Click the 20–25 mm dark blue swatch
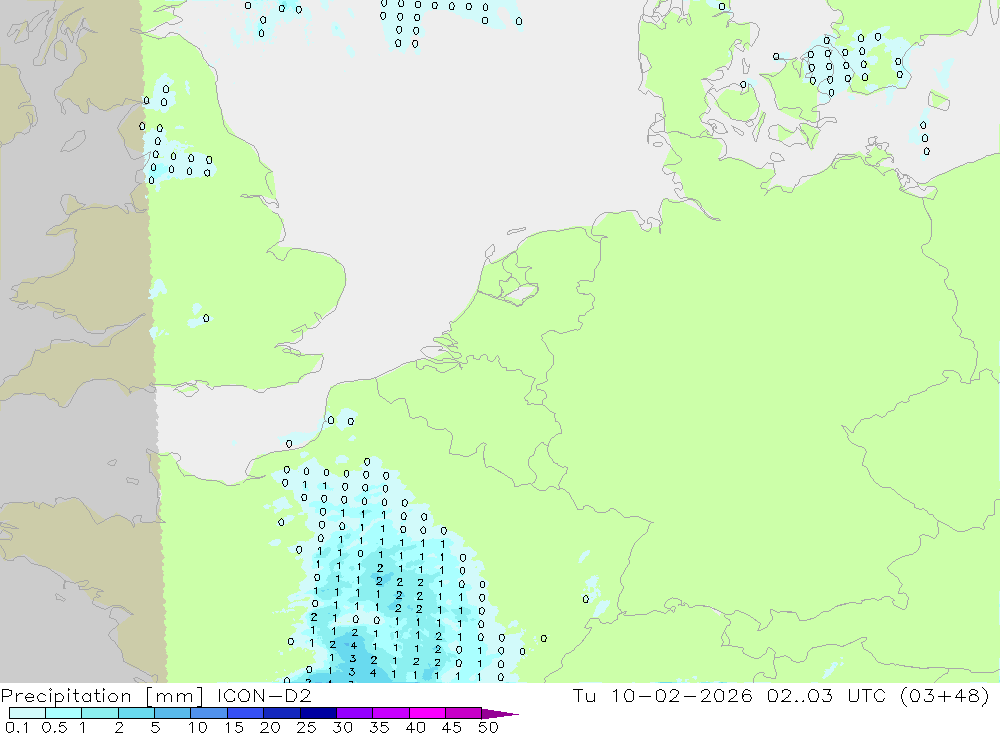Image resolution: width=1000 pixels, height=733 pixels. (282, 713)
